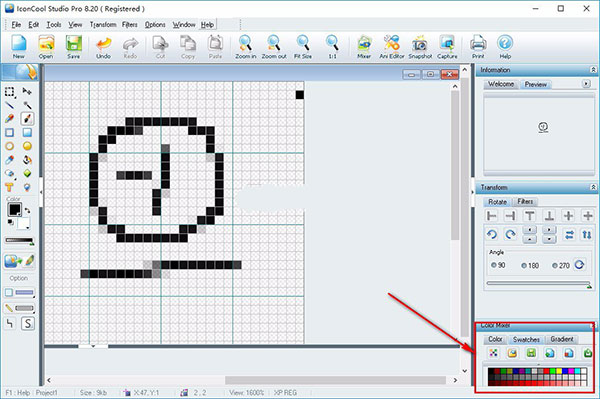Open the Mixer tool
Screen dimensions: 600x399
[x=364, y=46]
